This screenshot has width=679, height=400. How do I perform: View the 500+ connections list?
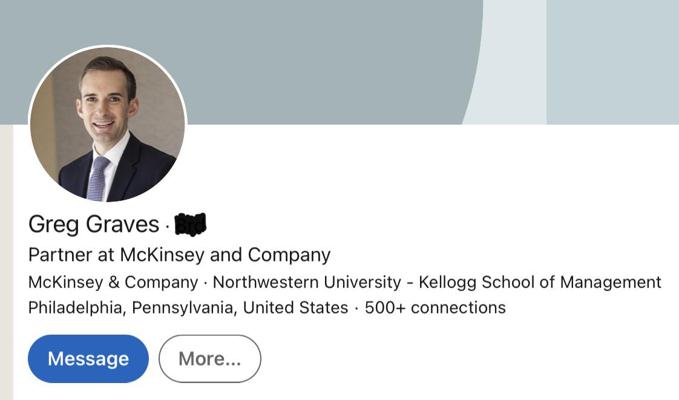click(x=435, y=308)
